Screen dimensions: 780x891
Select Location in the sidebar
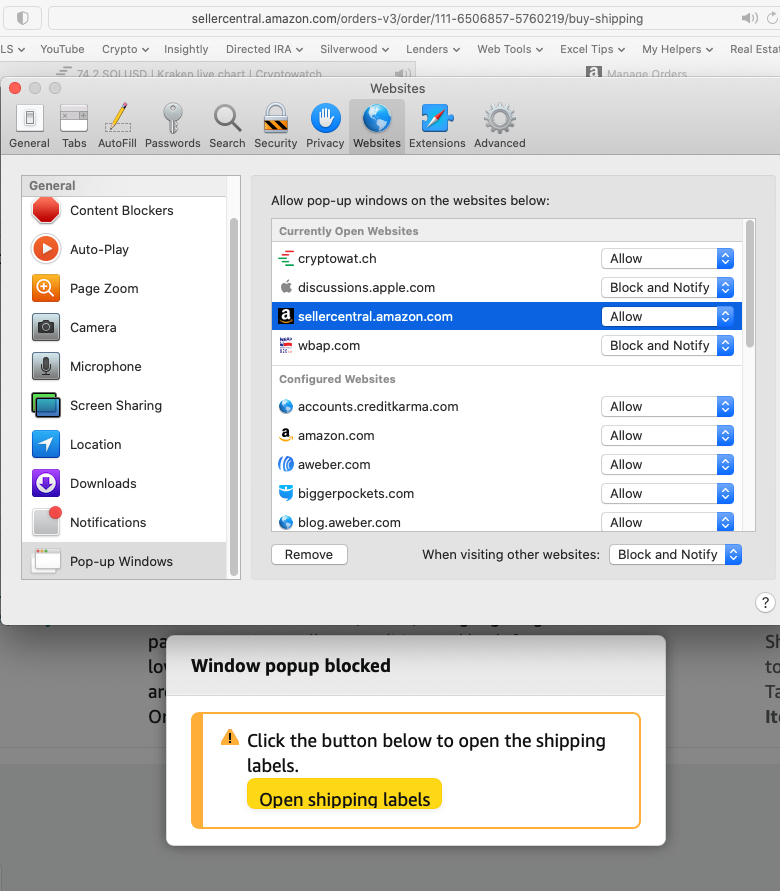pos(124,444)
